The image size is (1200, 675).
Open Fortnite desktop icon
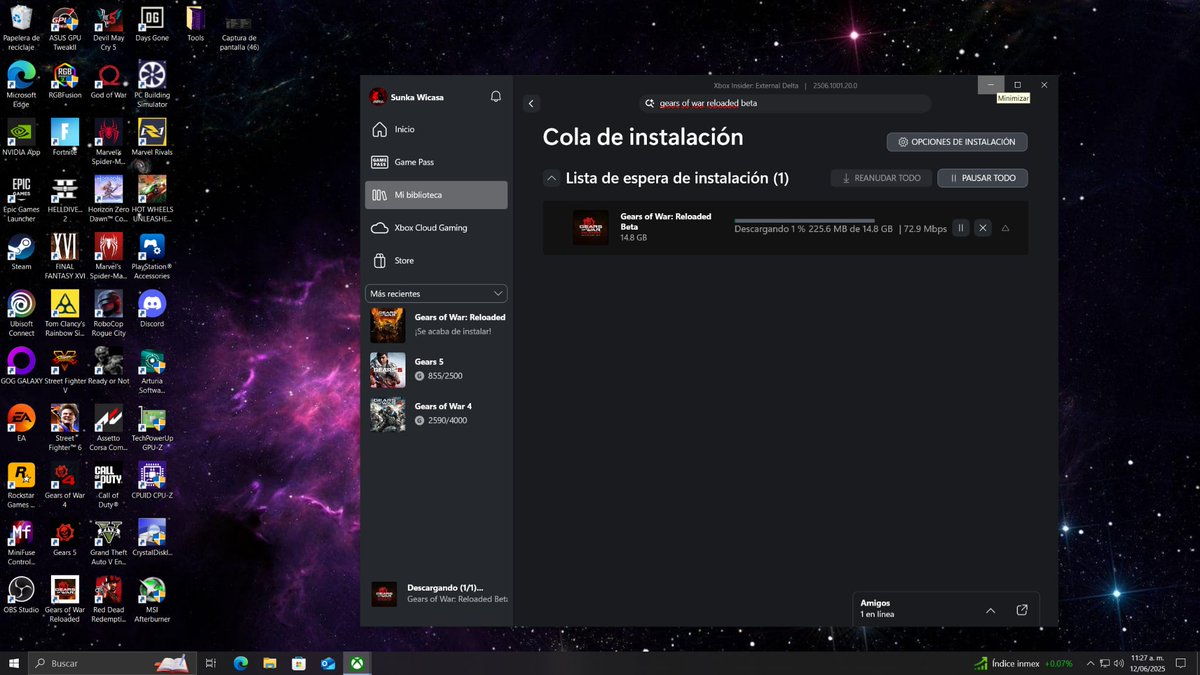(x=65, y=138)
